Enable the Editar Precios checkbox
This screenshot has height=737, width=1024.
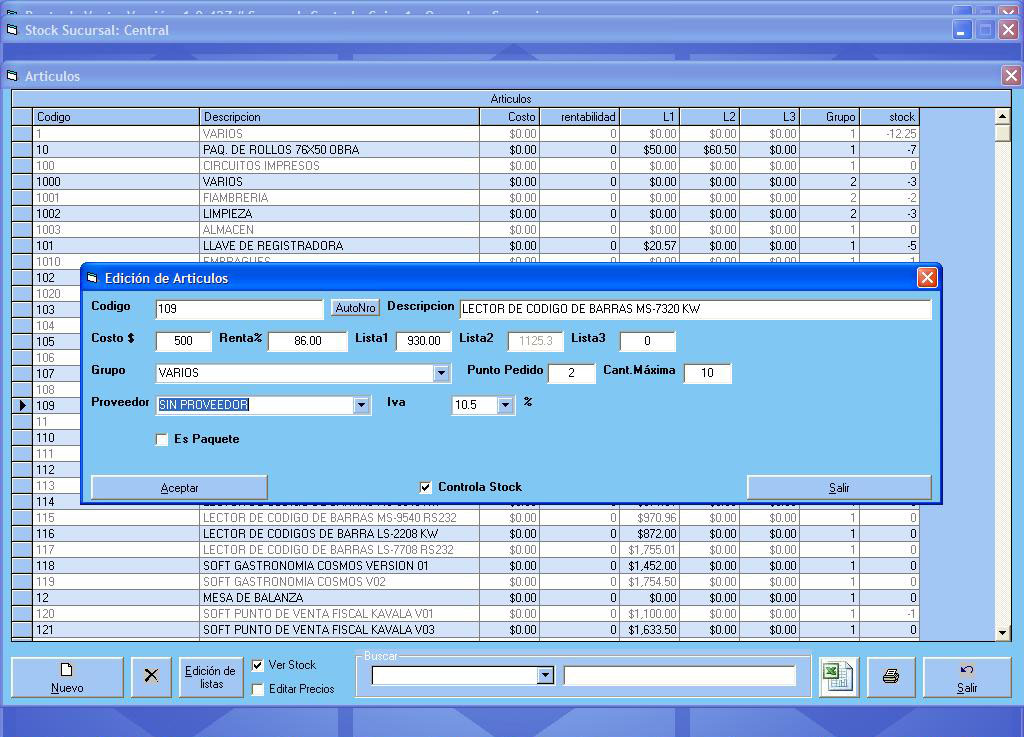point(258,689)
